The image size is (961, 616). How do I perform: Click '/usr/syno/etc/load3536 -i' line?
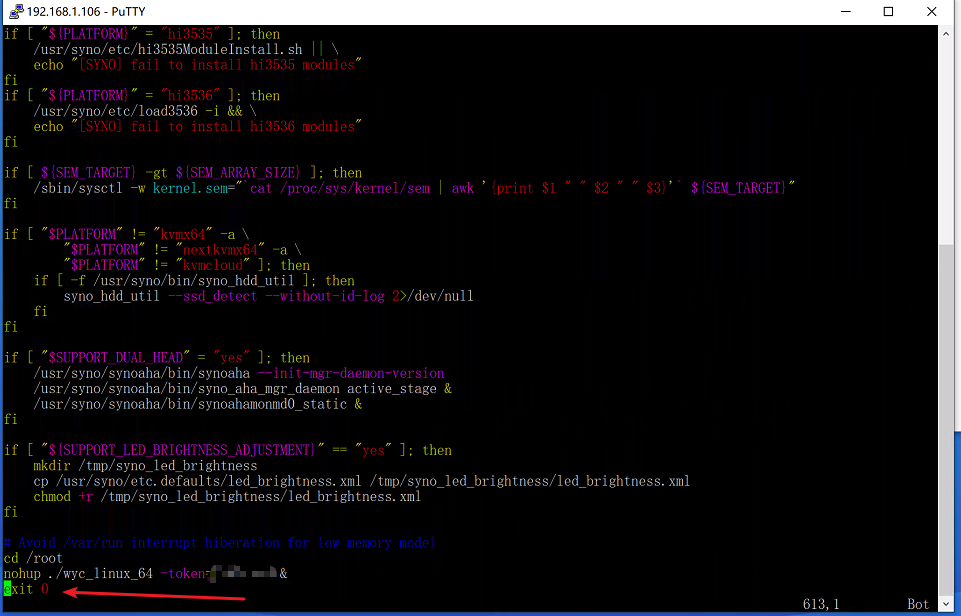coord(145,112)
